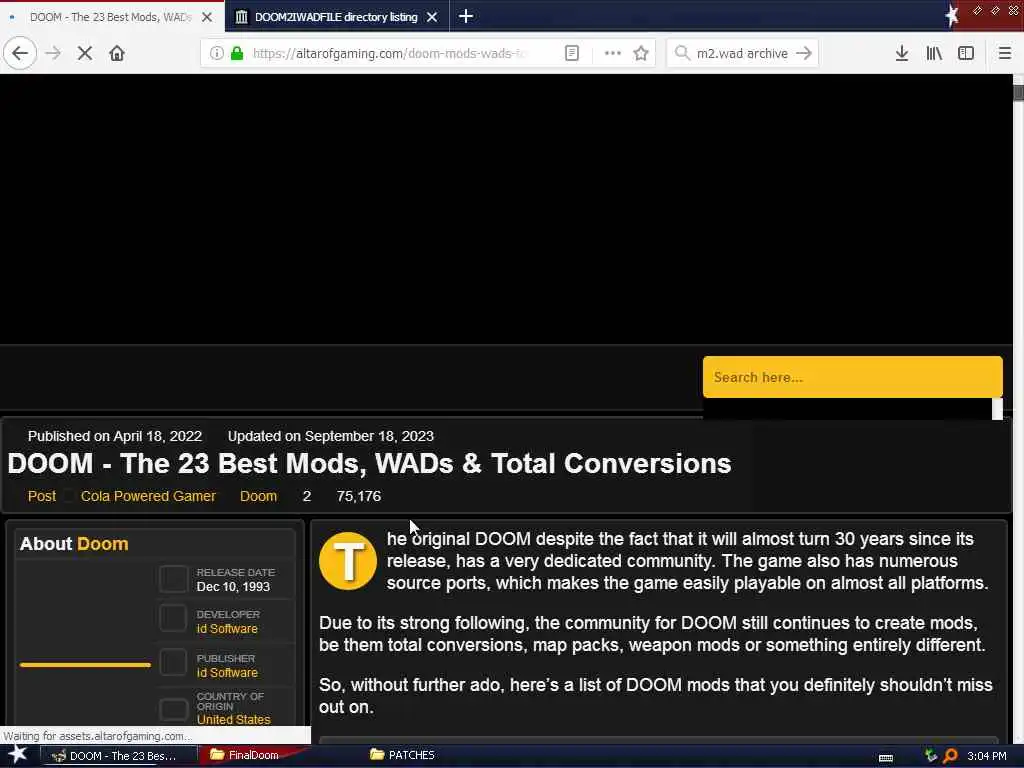Open the browser home page
Screen dimensions: 1024x768
(x=117, y=53)
